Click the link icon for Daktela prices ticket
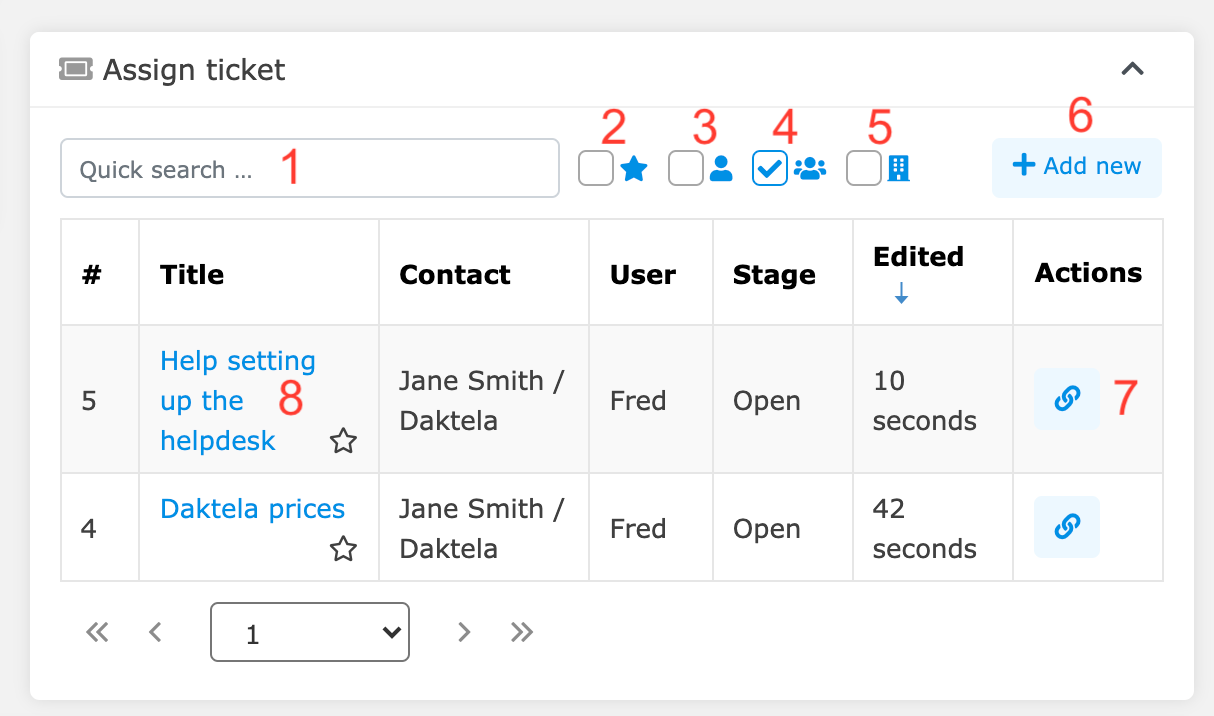 (1066, 527)
